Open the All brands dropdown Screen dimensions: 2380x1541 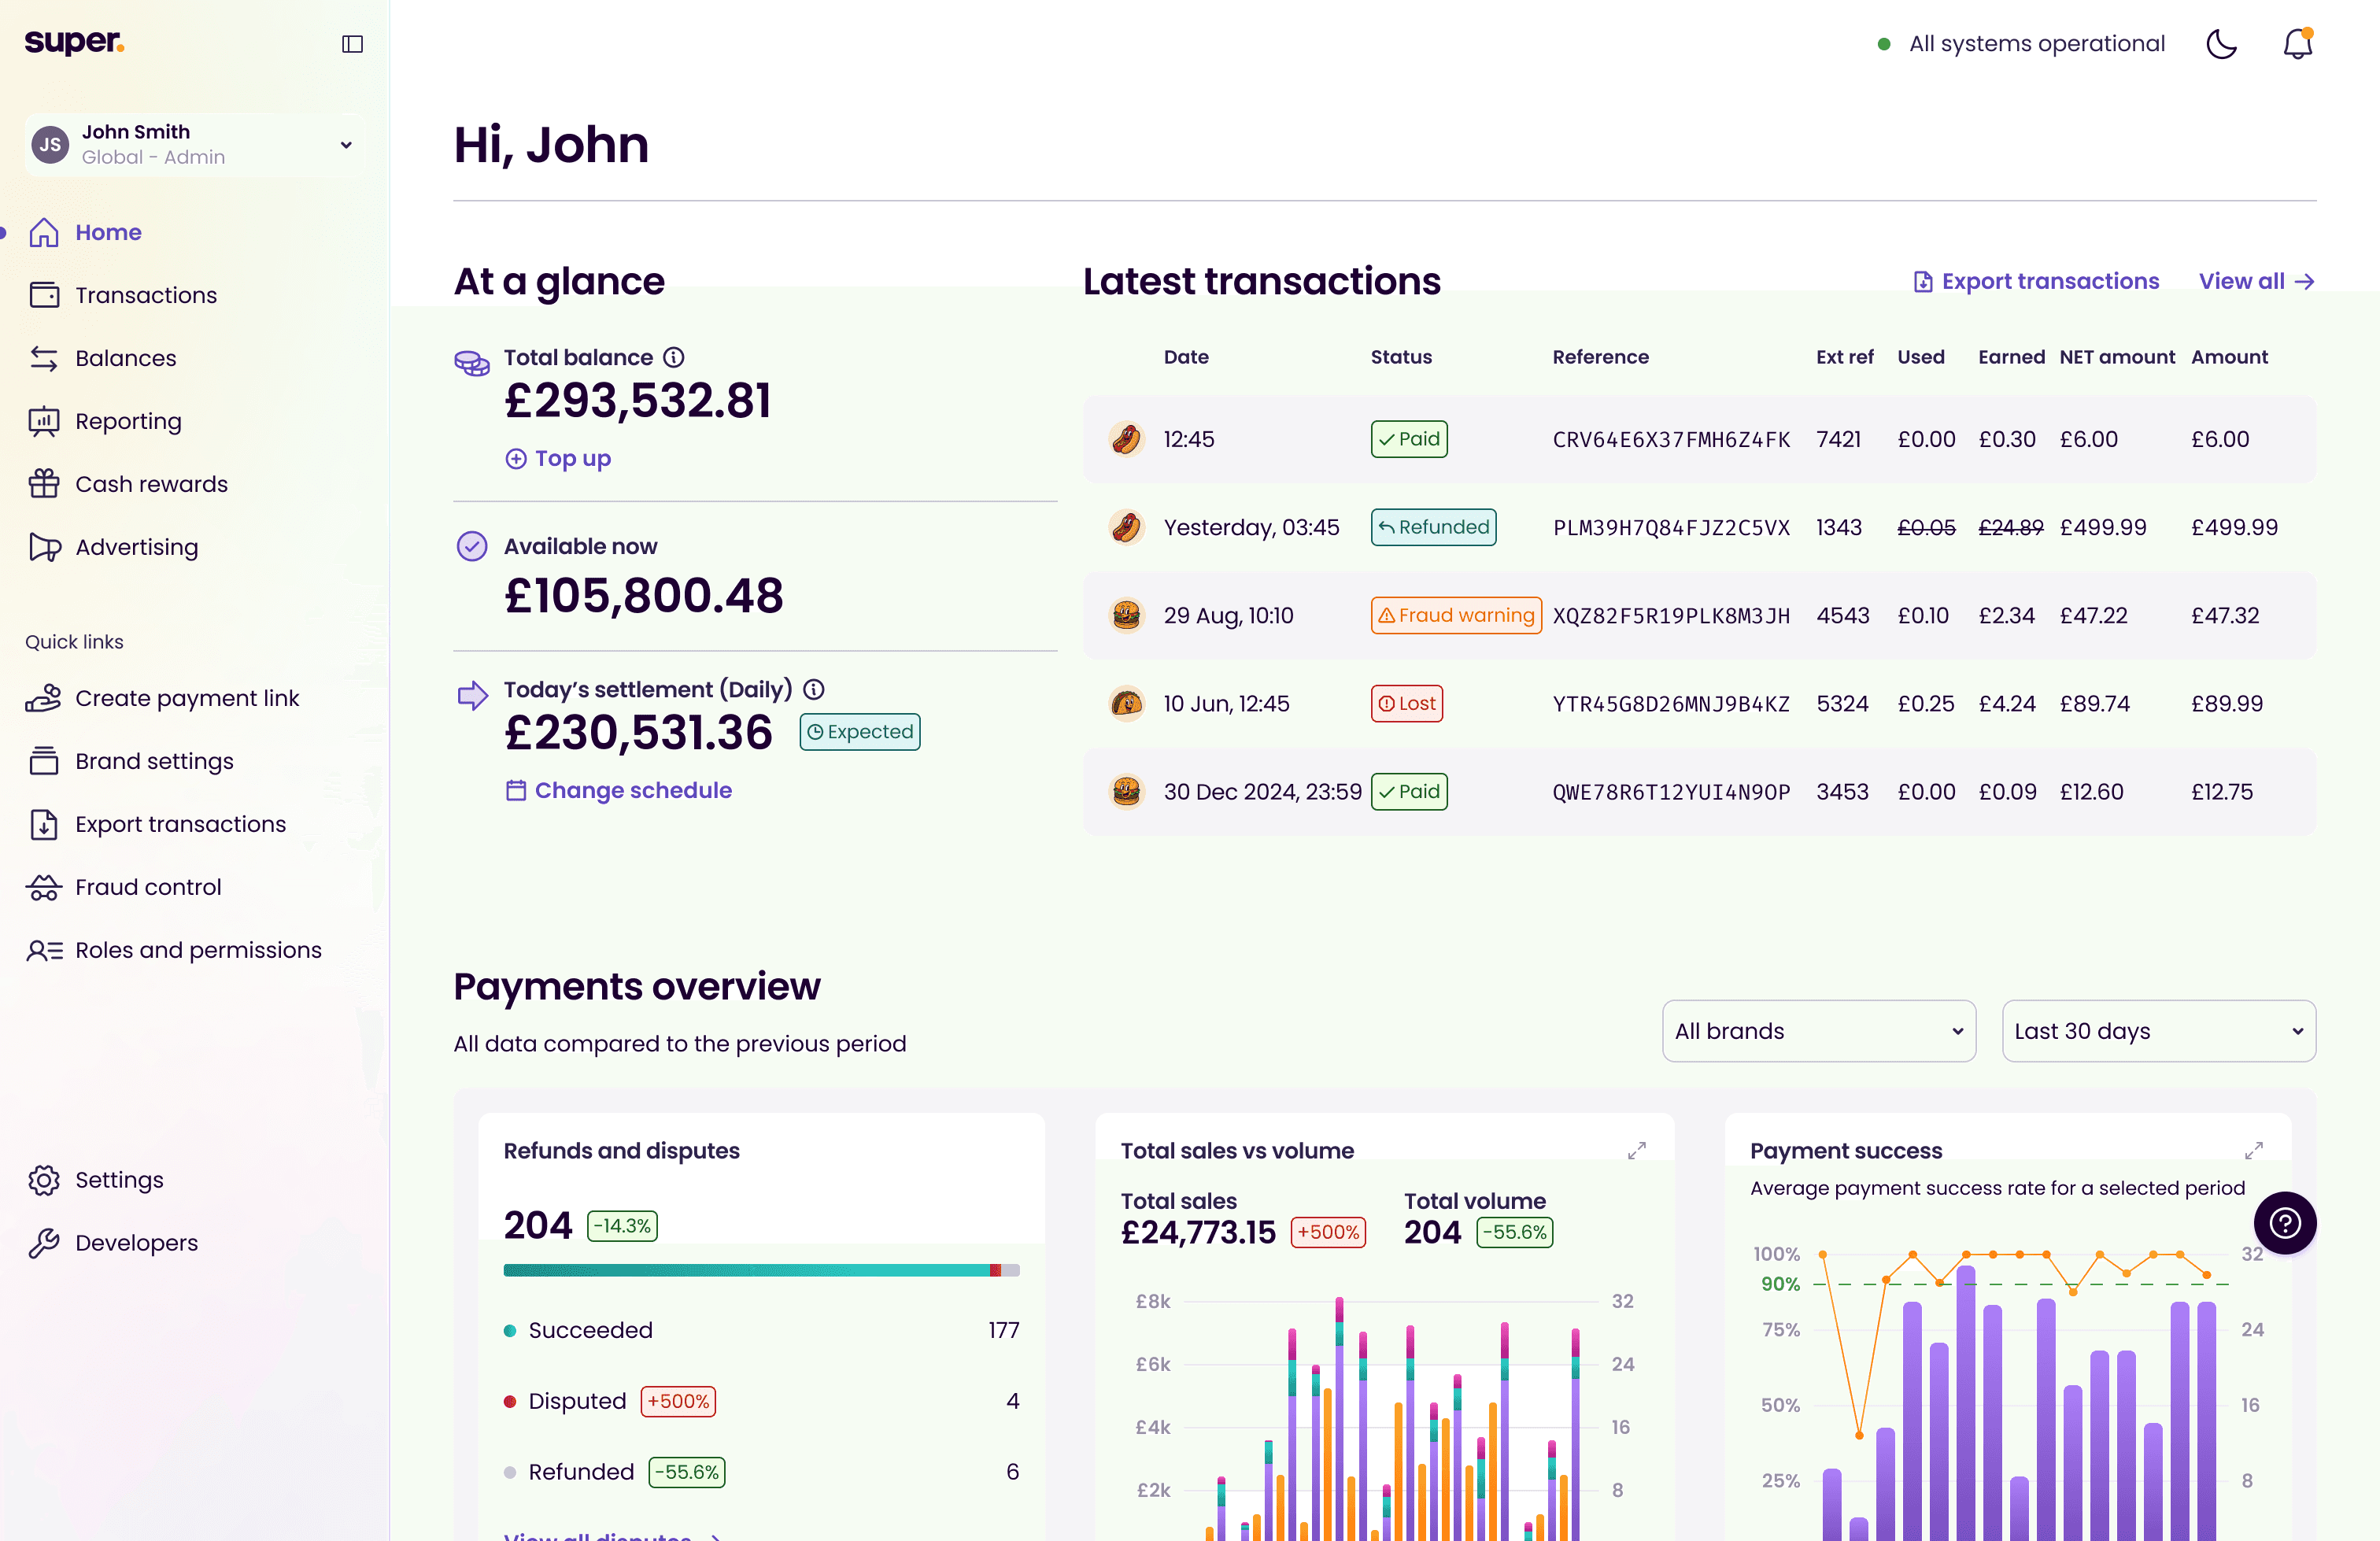[1818, 1031]
